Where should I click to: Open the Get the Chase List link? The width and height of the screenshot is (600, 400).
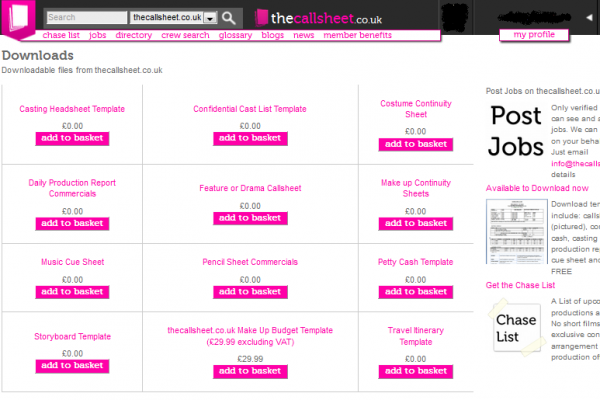pyautogui.click(x=520, y=285)
